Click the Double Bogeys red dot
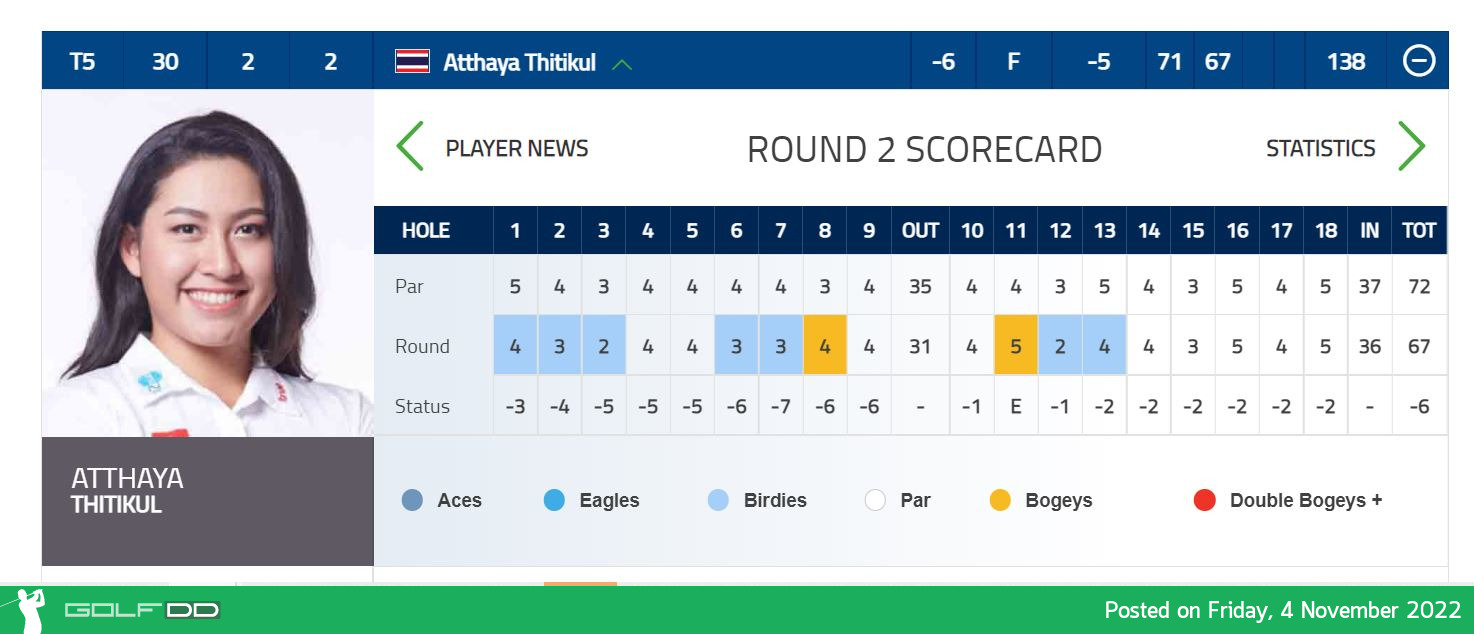This screenshot has width=1474, height=634. pyautogui.click(x=1204, y=500)
